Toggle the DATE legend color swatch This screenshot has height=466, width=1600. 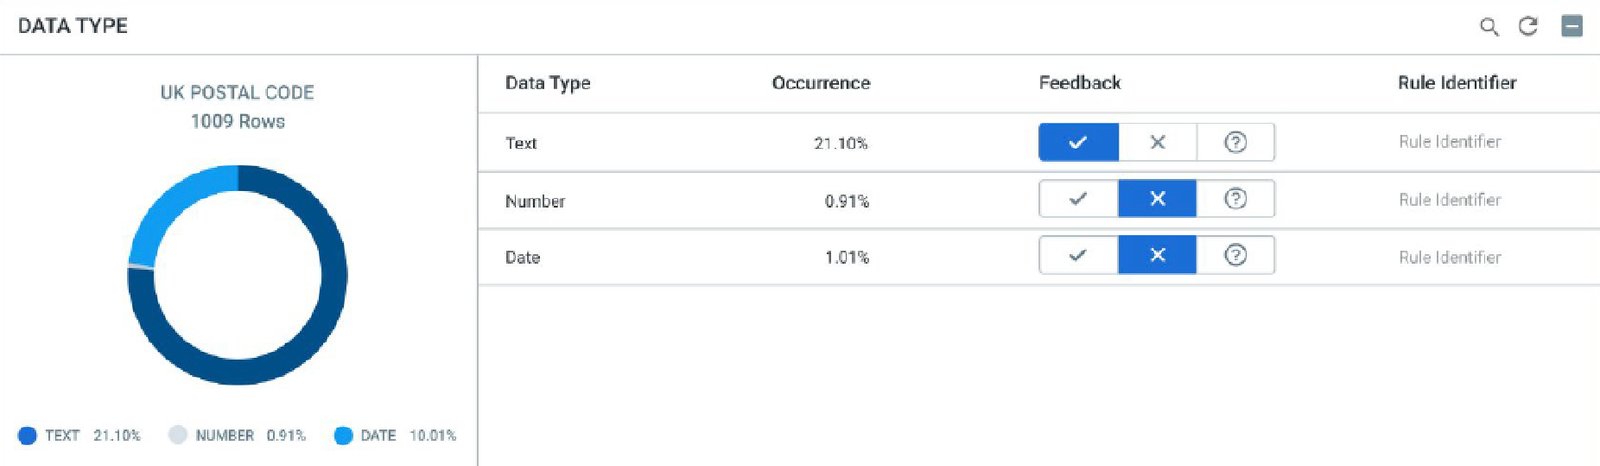pyautogui.click(x=343, y=435)
